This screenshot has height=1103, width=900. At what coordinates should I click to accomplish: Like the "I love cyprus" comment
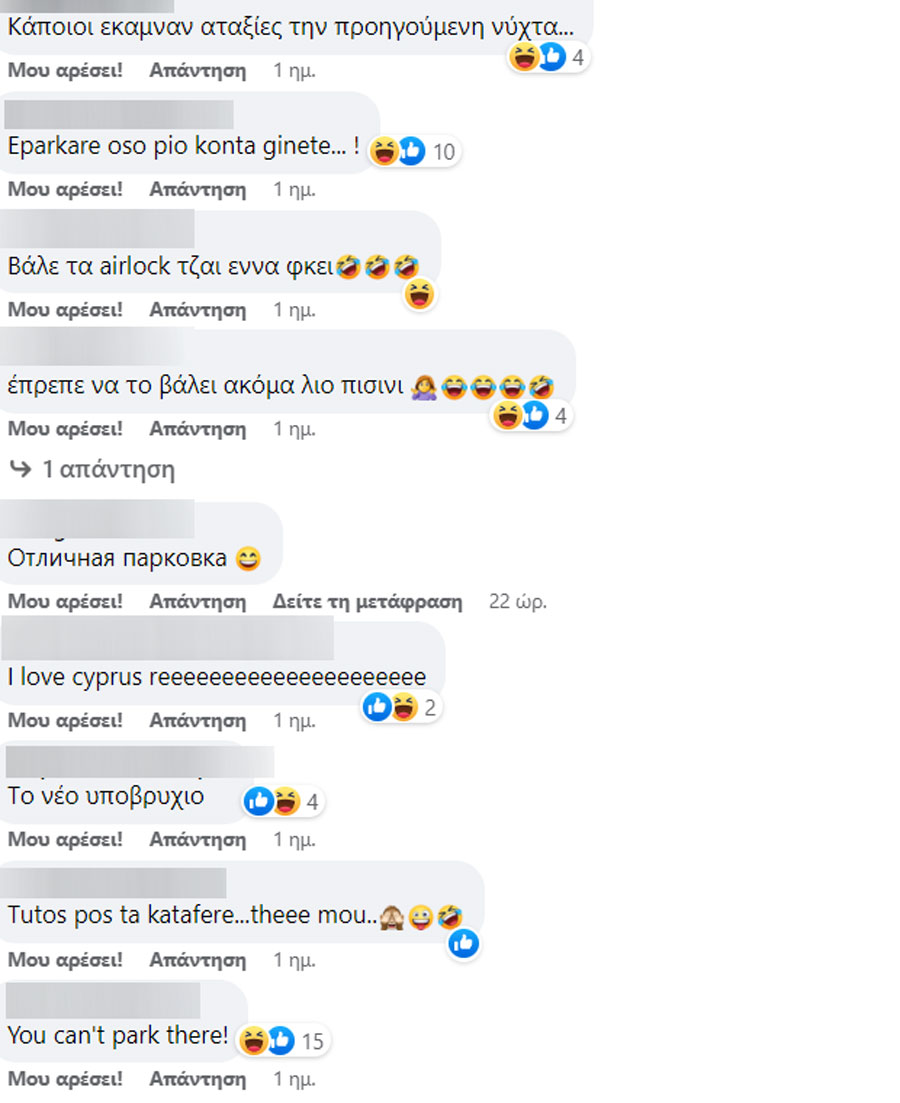[65, 720]
